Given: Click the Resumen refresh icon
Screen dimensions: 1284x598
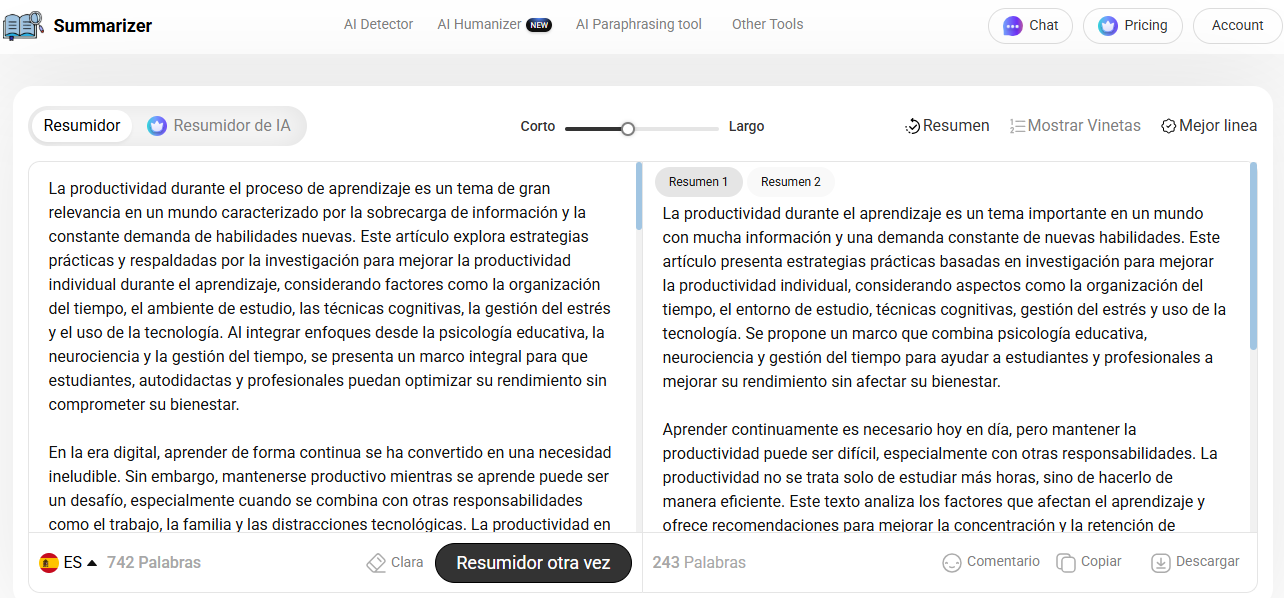Looking at the screenshot, I should [x=912, y=126].
